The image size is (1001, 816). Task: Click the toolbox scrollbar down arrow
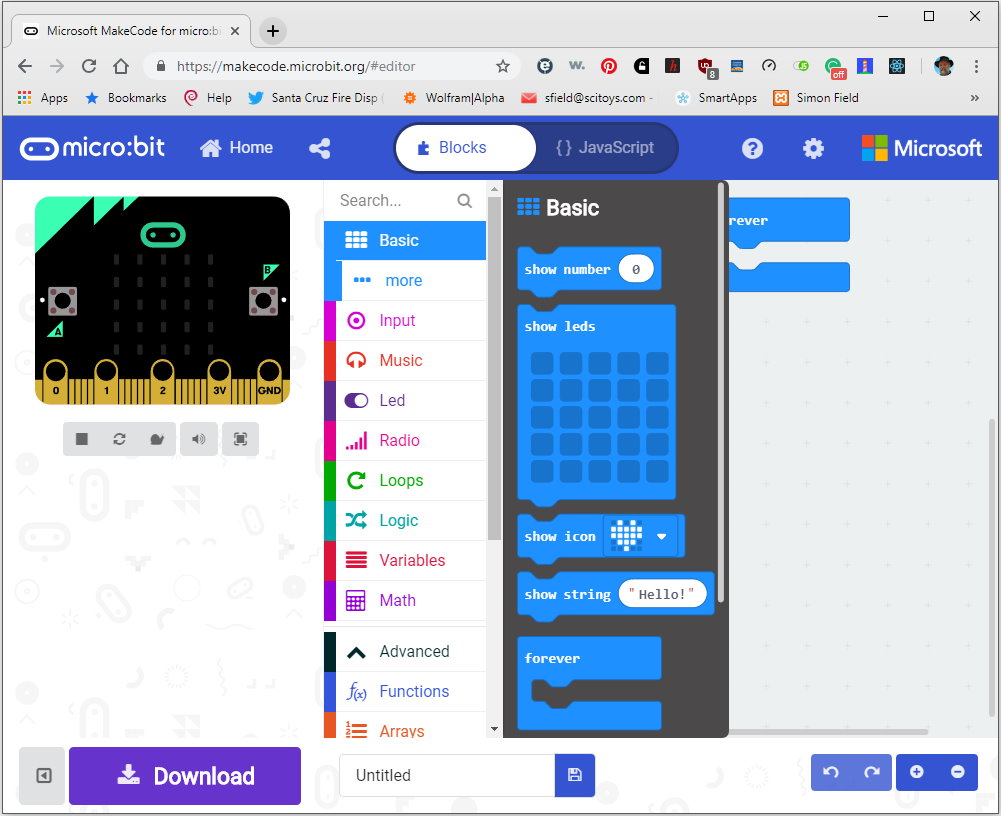[493, 729]
